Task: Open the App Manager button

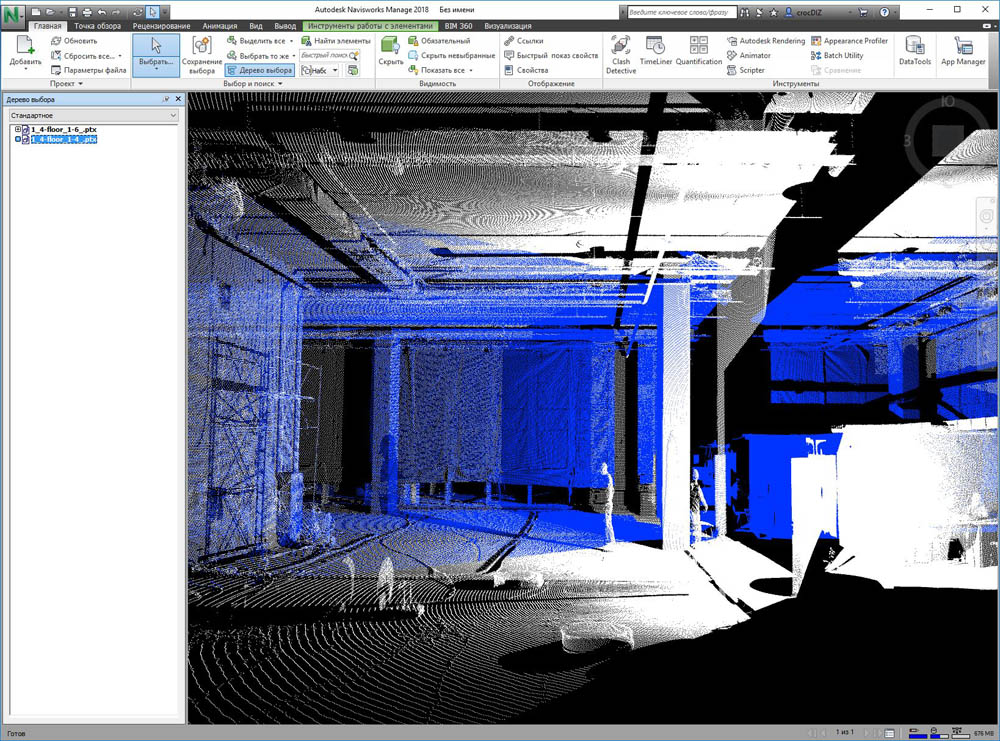Action: [x=963, y=52]
